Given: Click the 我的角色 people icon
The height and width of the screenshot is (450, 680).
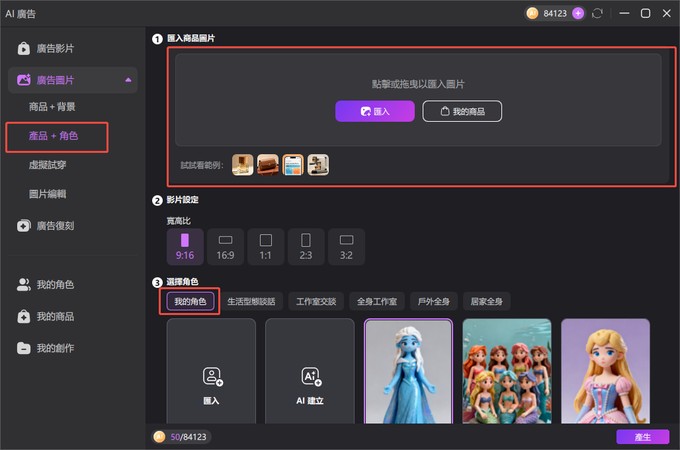Looking at the screenshot, I should coord(23,285).
